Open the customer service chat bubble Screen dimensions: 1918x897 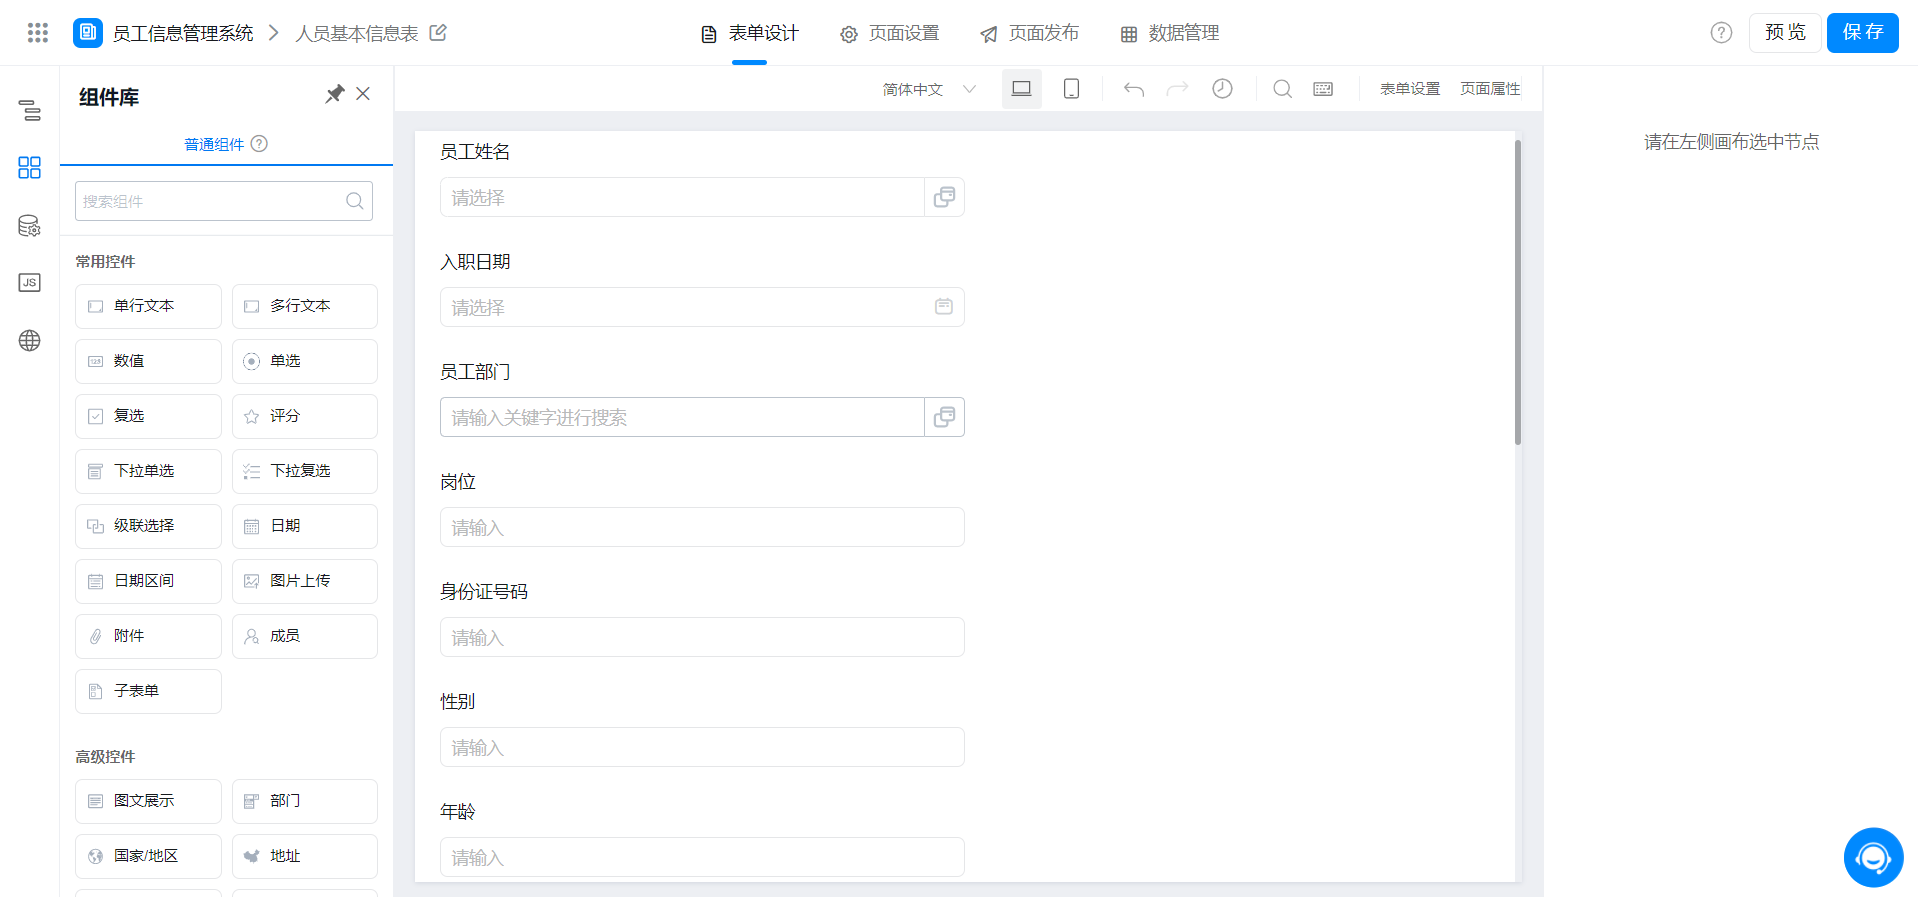tap(1873, 857)
